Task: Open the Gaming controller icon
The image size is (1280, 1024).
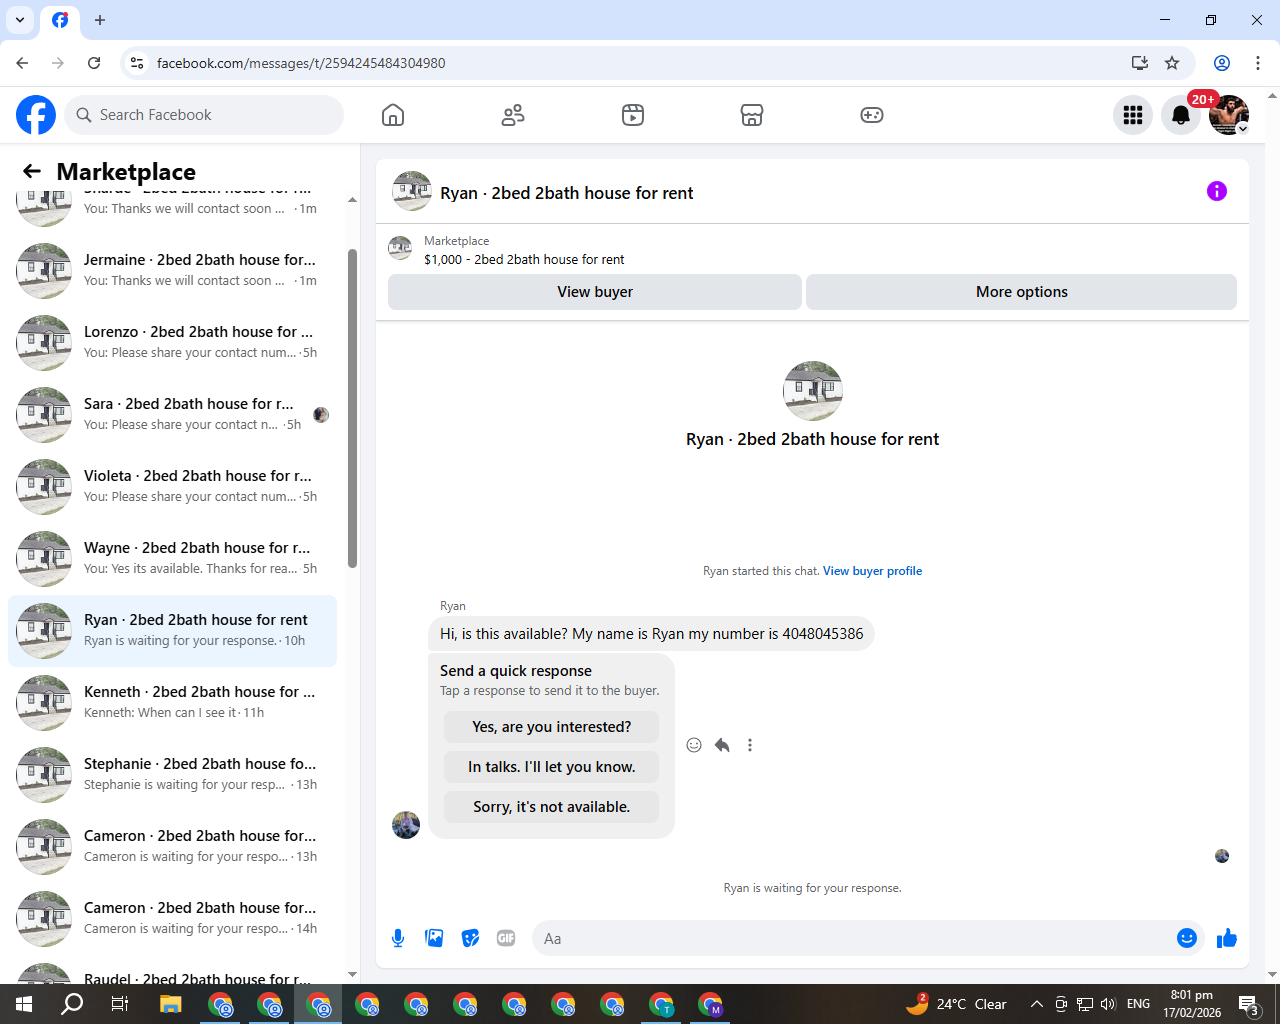Action: [x=872, y=115]
